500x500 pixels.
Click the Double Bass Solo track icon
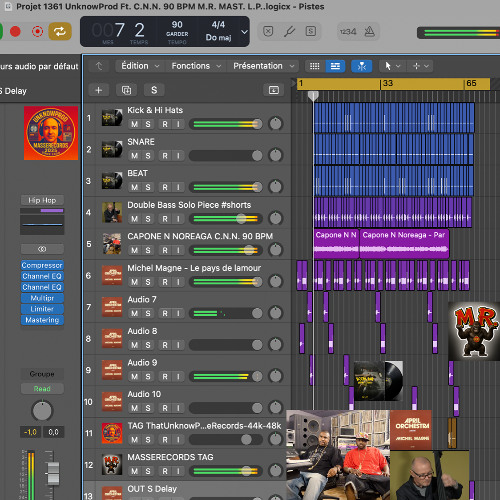click(x=112, y=212)
